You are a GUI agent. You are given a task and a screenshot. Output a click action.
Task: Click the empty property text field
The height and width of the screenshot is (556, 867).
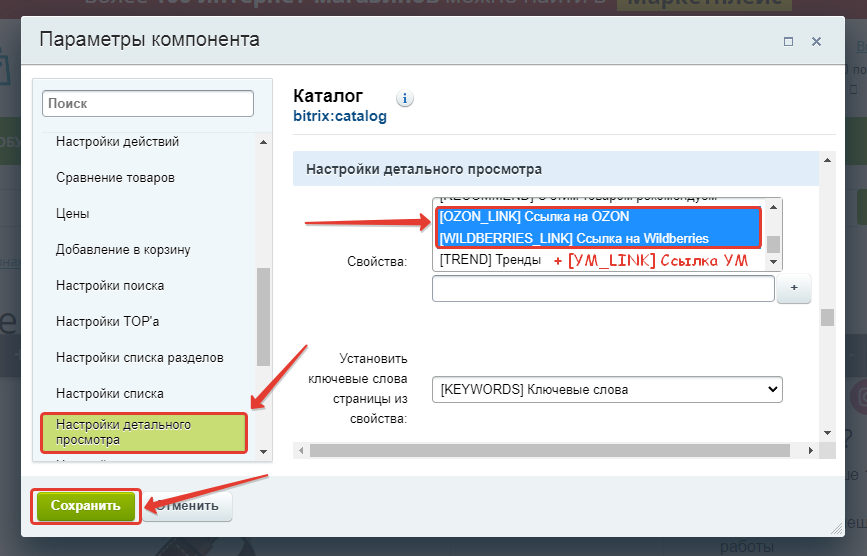click(x=603, y=289)
